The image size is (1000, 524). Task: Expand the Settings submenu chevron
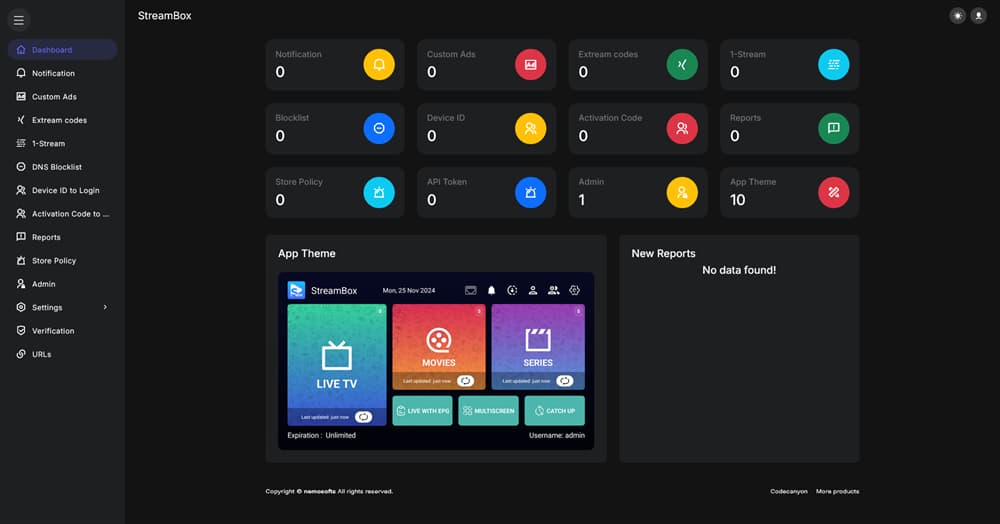(x=105, y=307)
